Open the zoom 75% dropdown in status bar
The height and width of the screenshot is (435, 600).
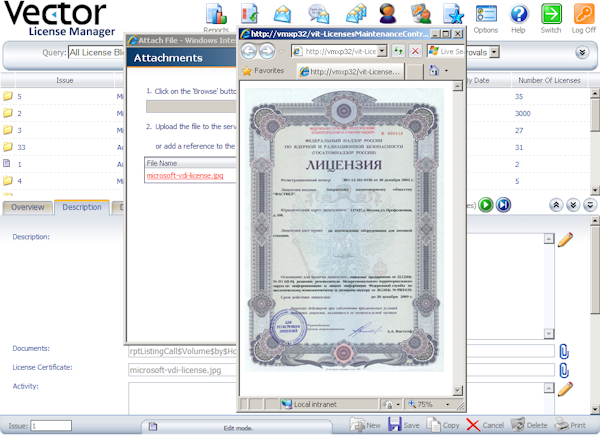tap(447, 404)
